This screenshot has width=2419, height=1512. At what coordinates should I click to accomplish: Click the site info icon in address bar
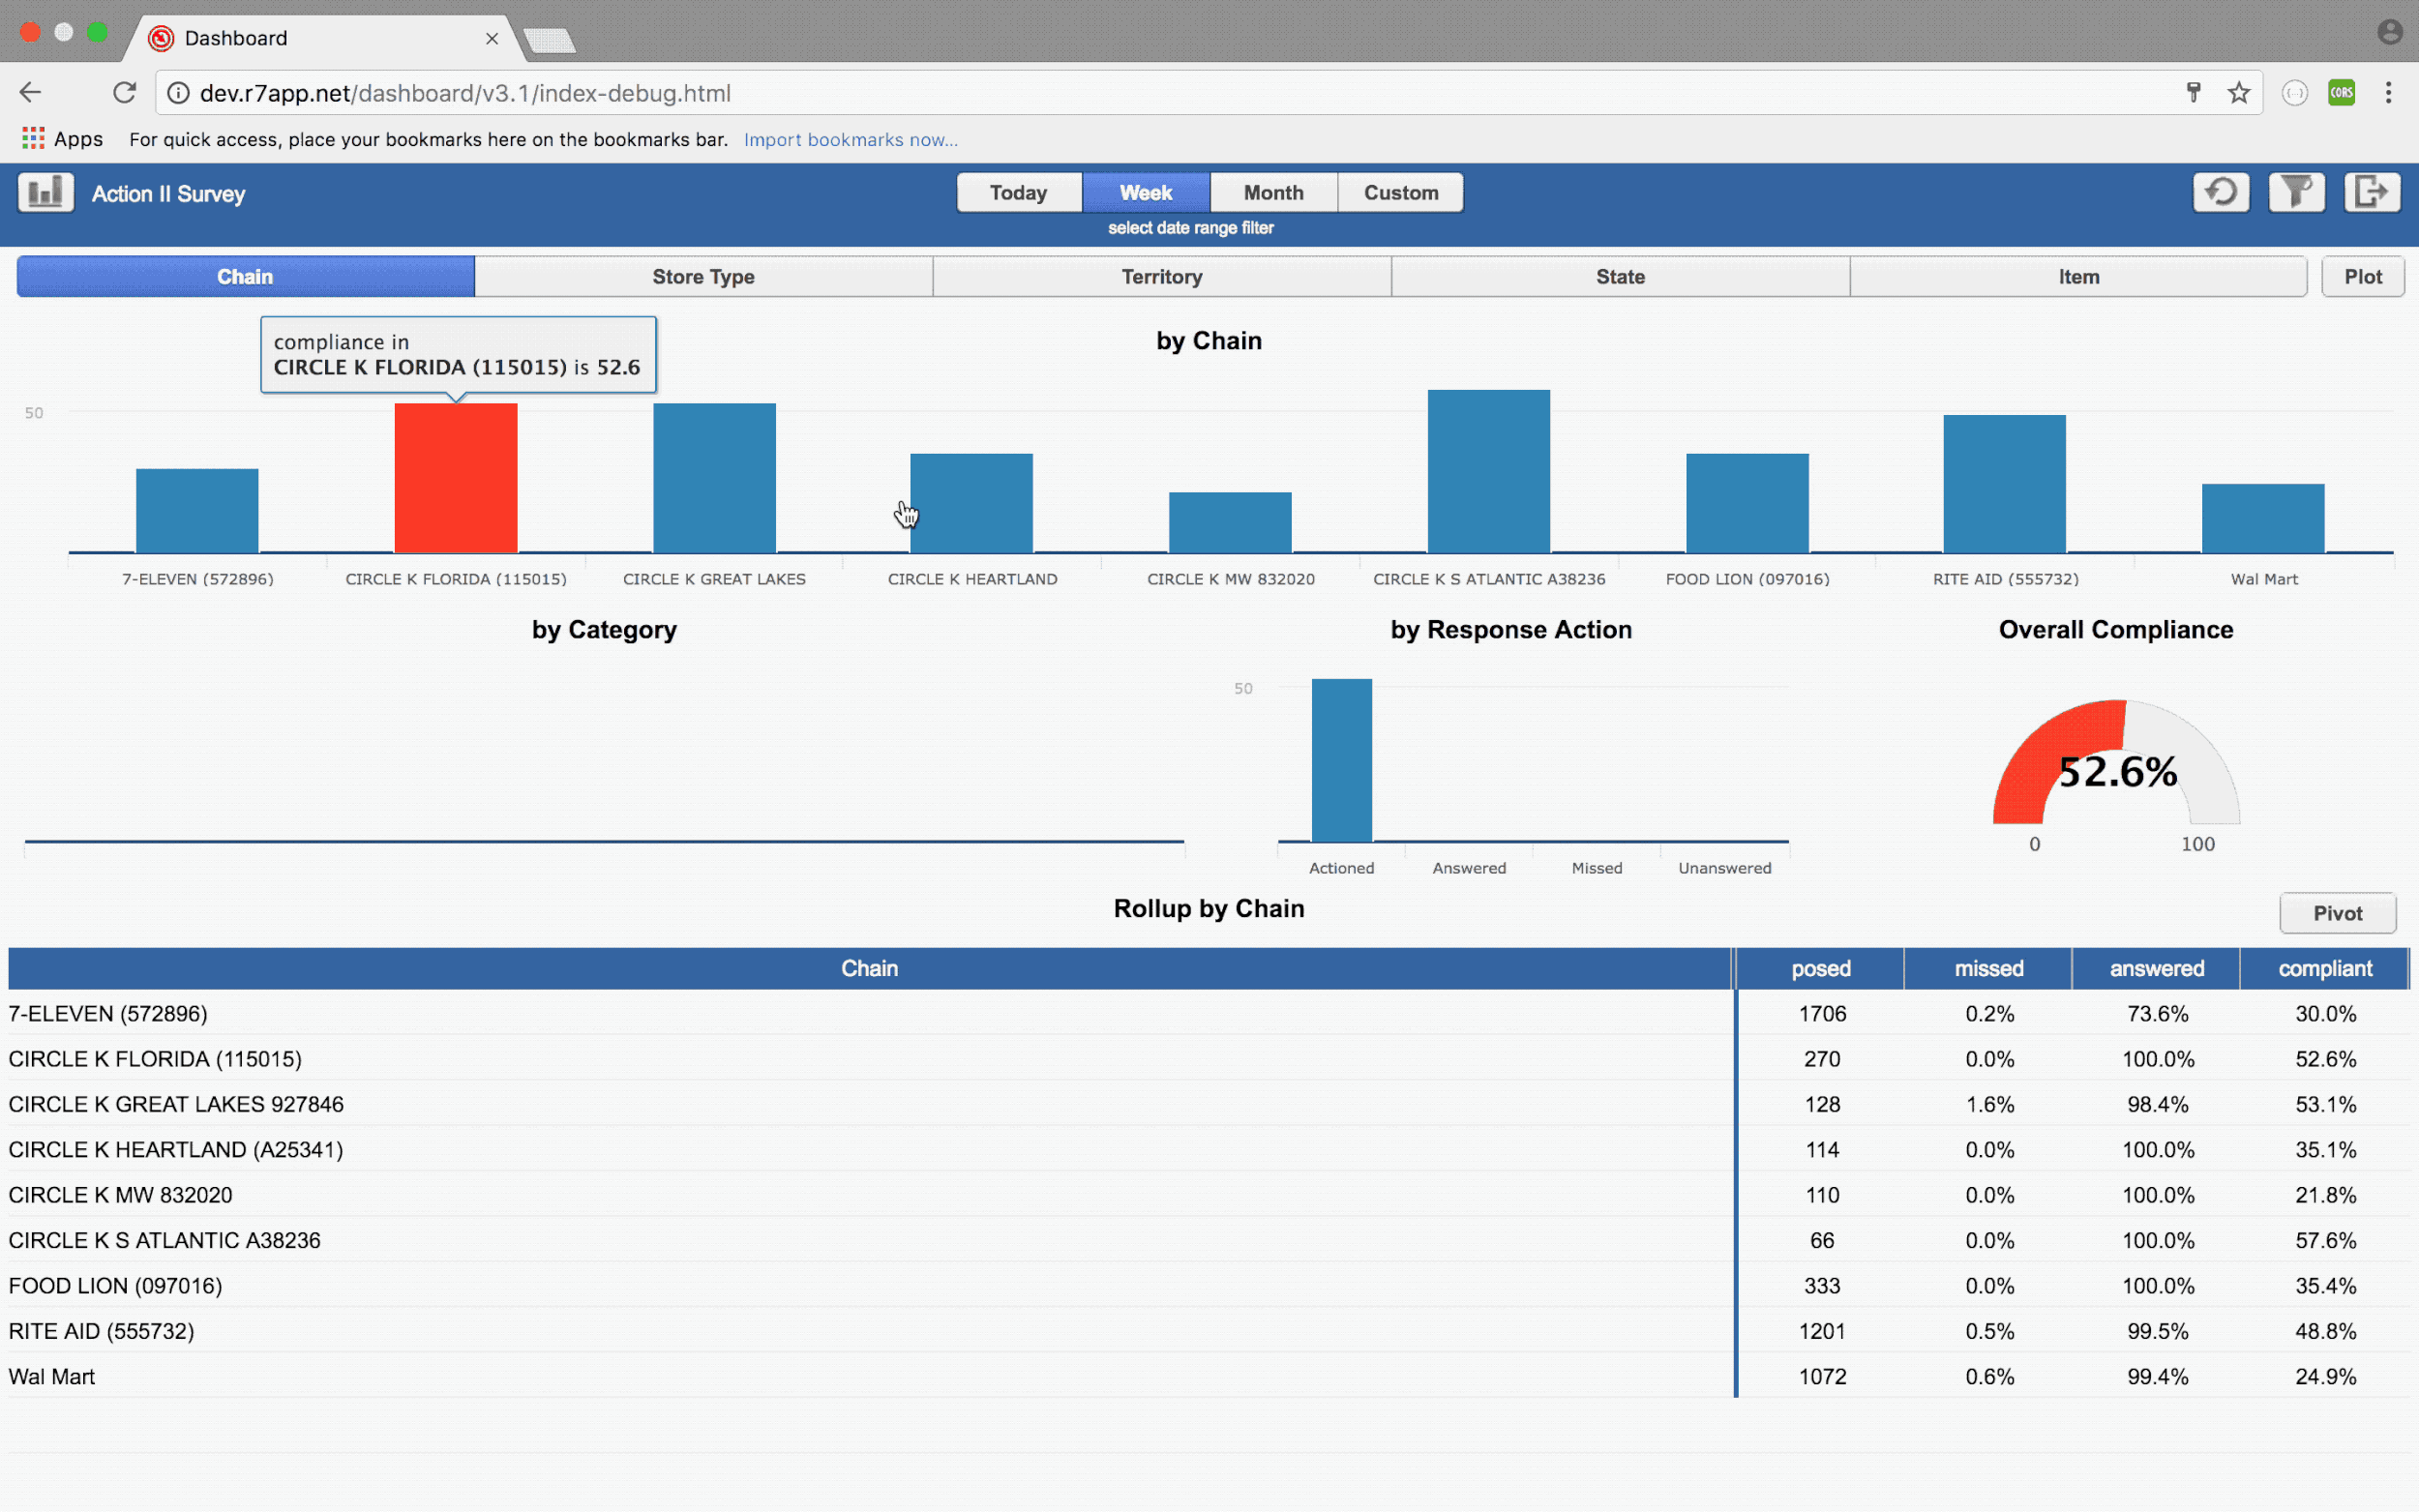point(178,93)
